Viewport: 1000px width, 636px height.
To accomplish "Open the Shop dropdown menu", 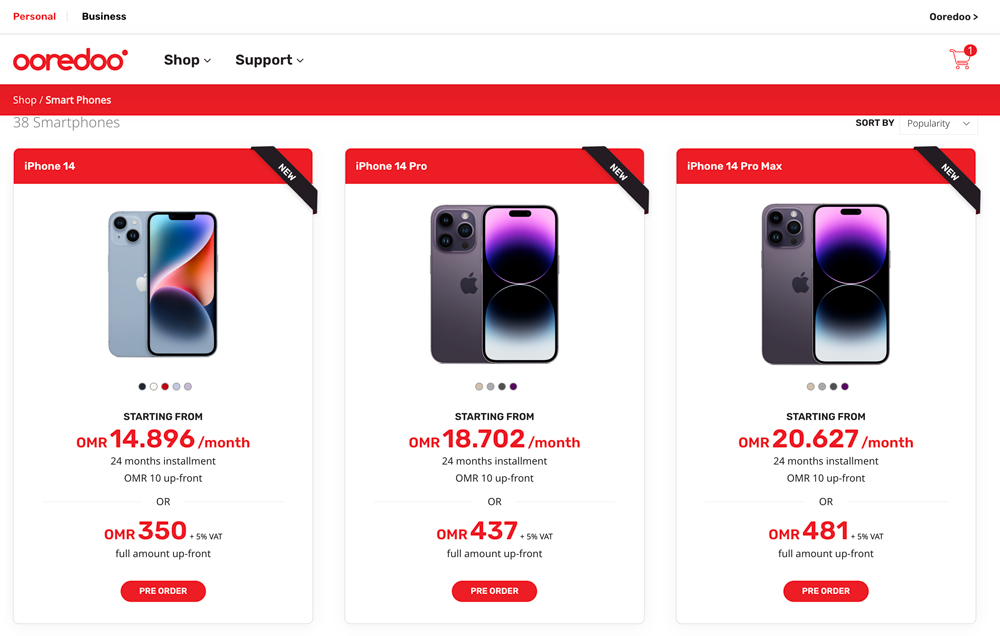I will 187,60.
